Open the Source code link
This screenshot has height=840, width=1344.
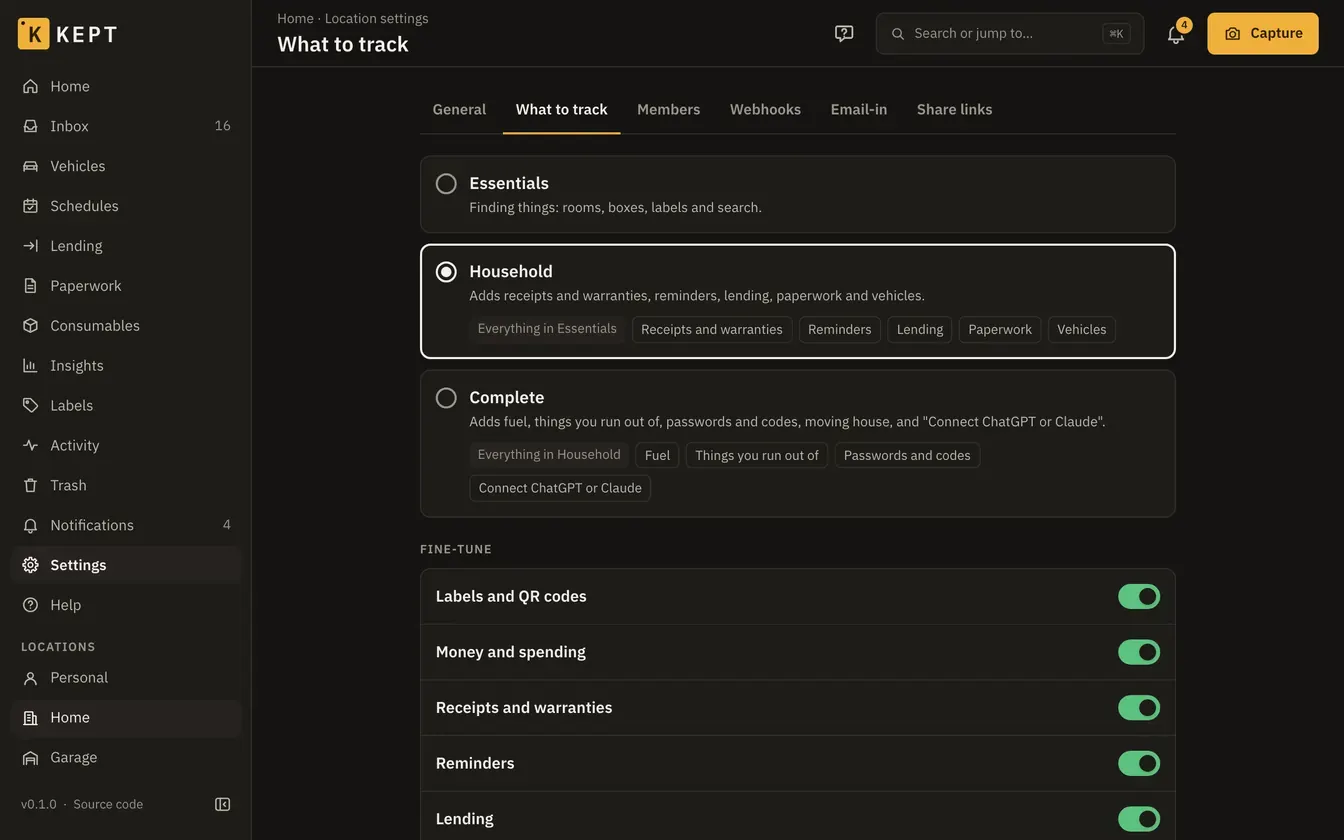[x=108, y=804]
